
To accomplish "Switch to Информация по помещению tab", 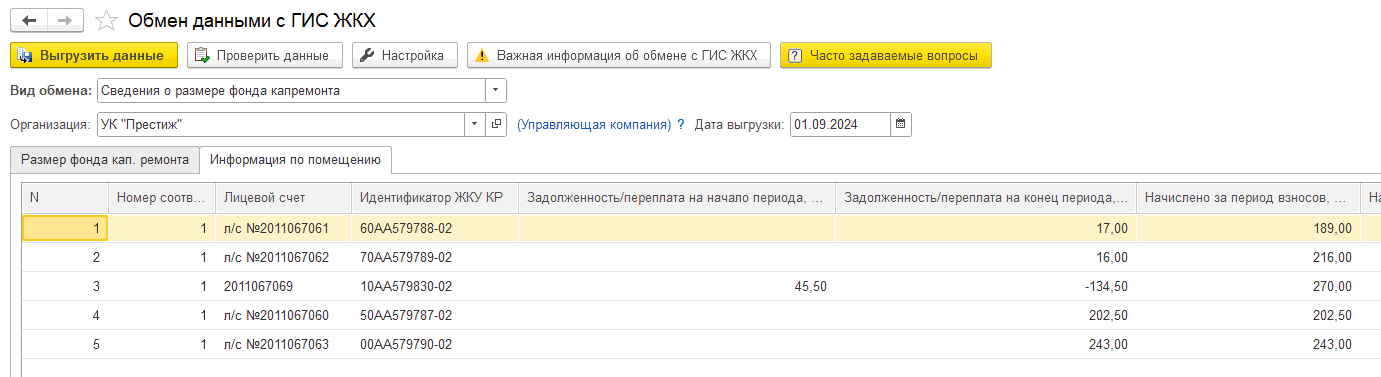I will [x=296, y=159].
